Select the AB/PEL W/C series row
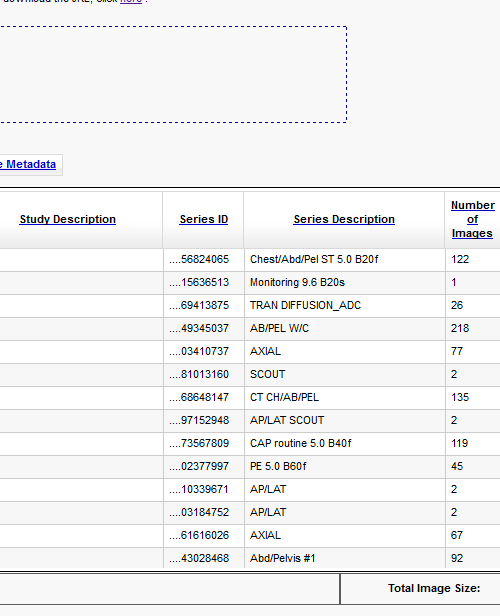500x616 pixels. click(250, 328)
